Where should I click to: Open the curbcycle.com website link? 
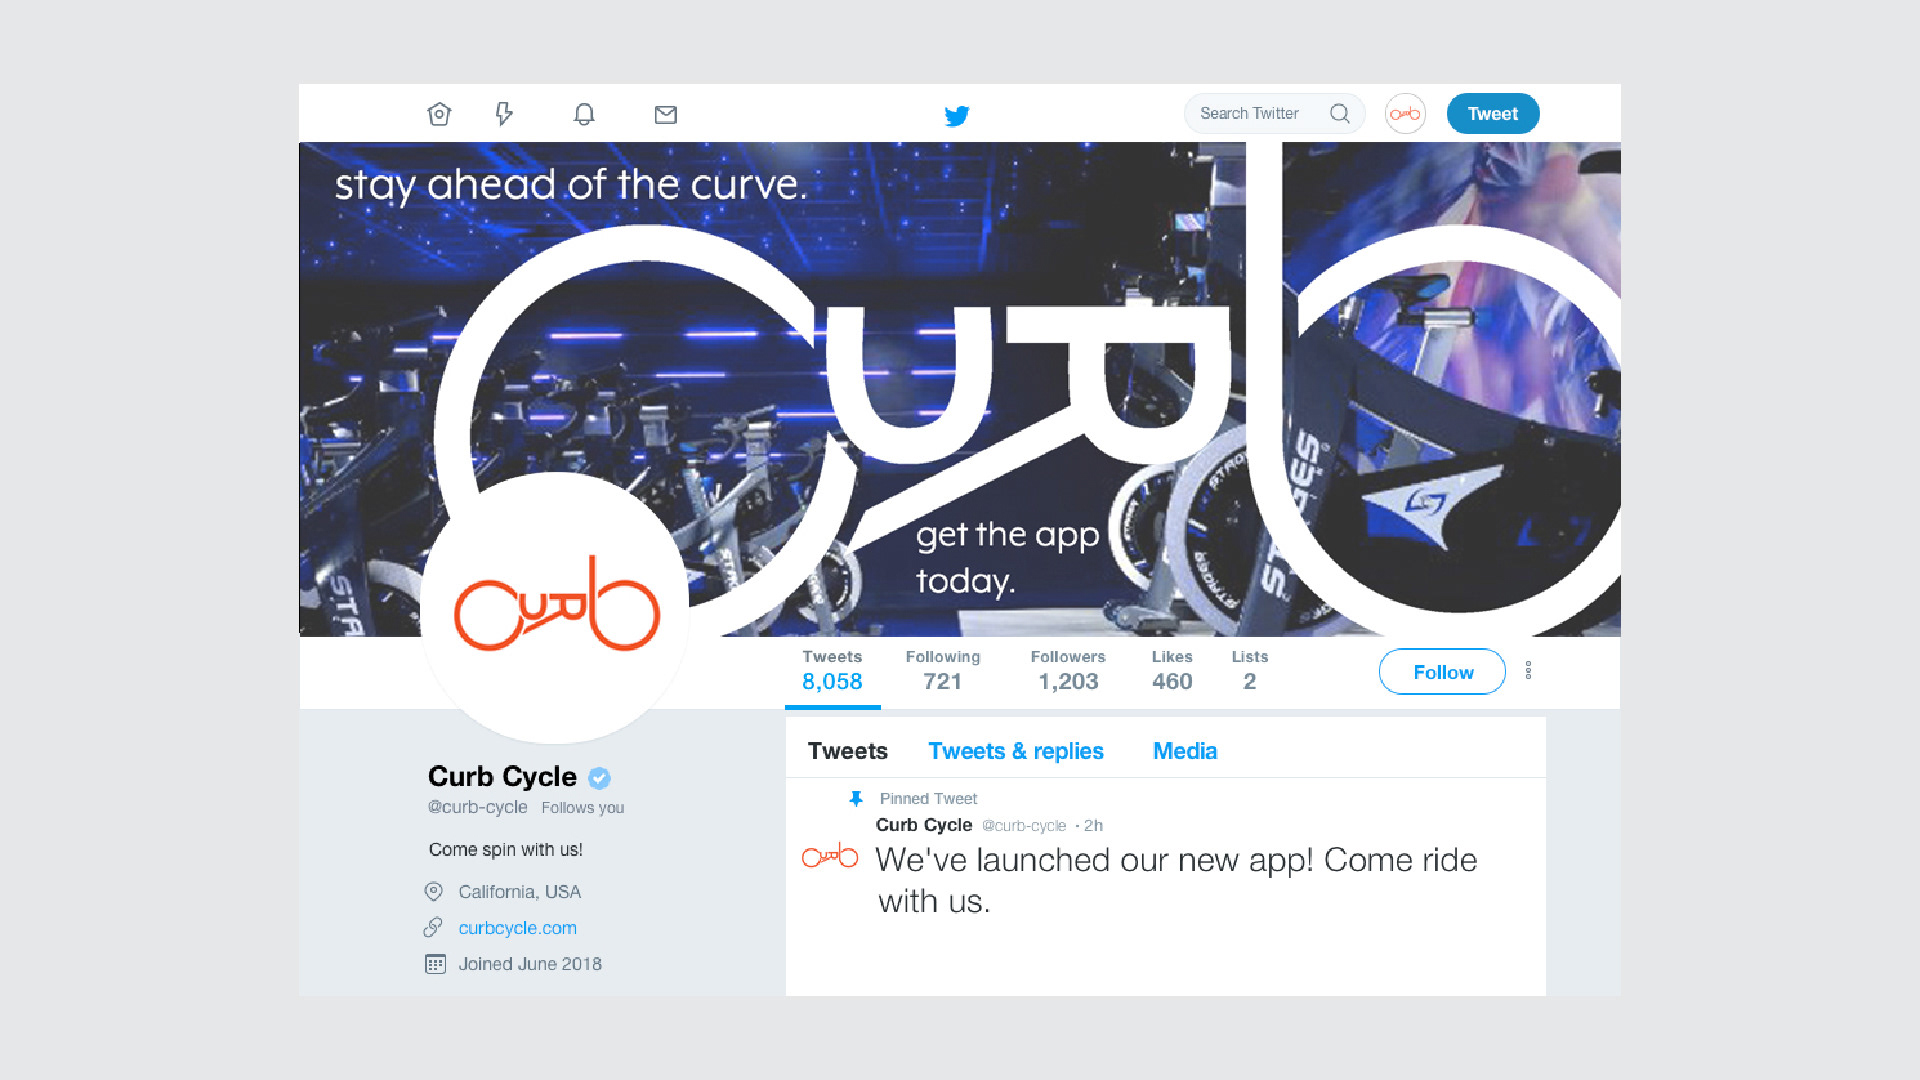click(x=517, y=928)
